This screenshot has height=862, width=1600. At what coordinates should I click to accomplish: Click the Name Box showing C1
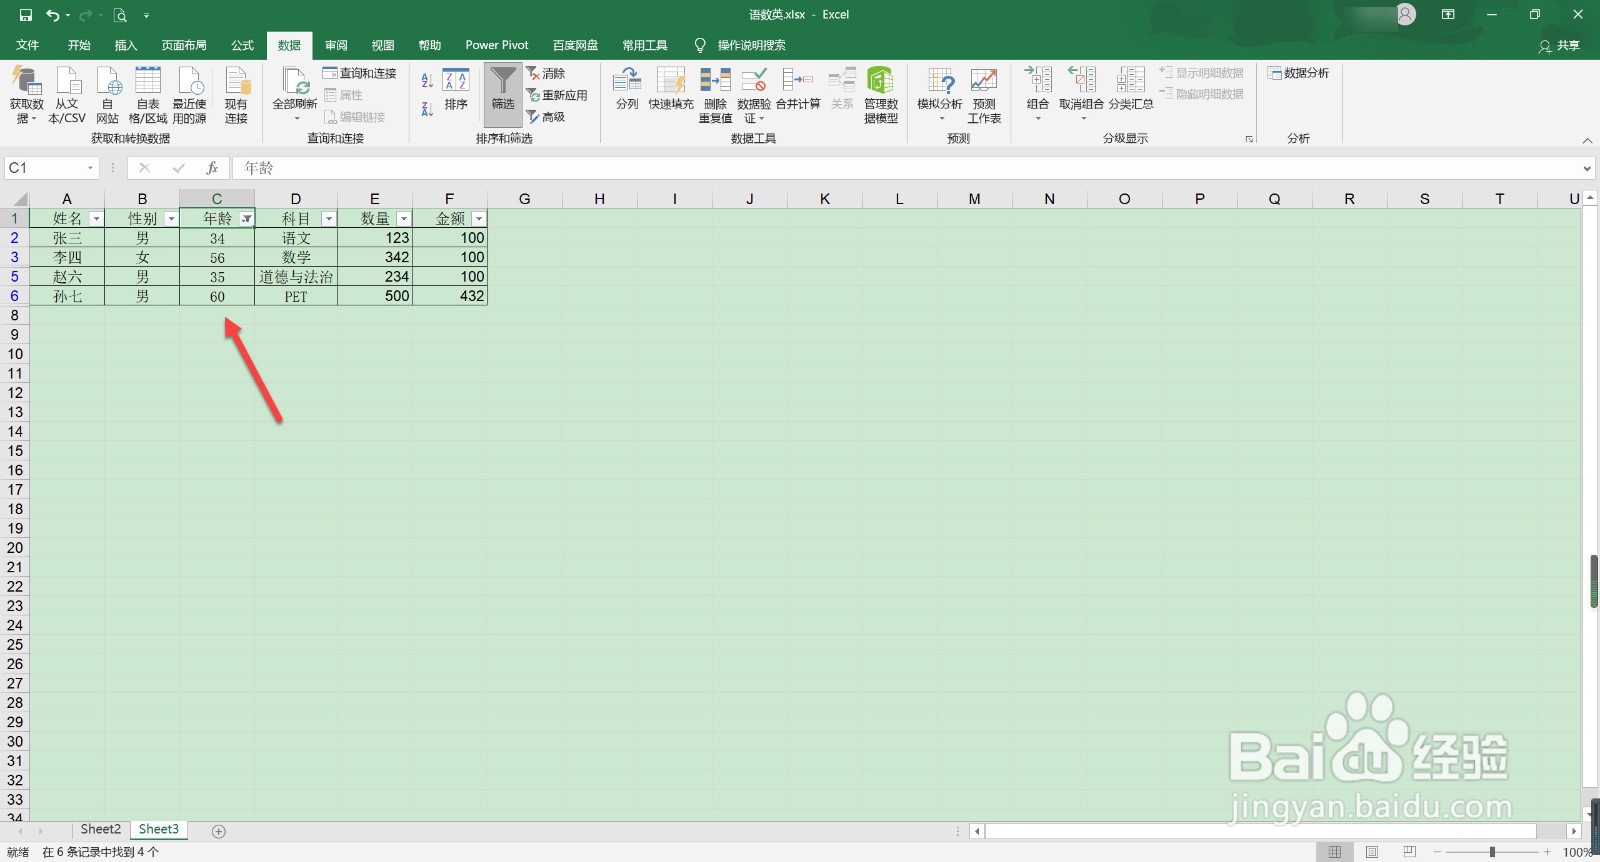(x=51, y=168)
